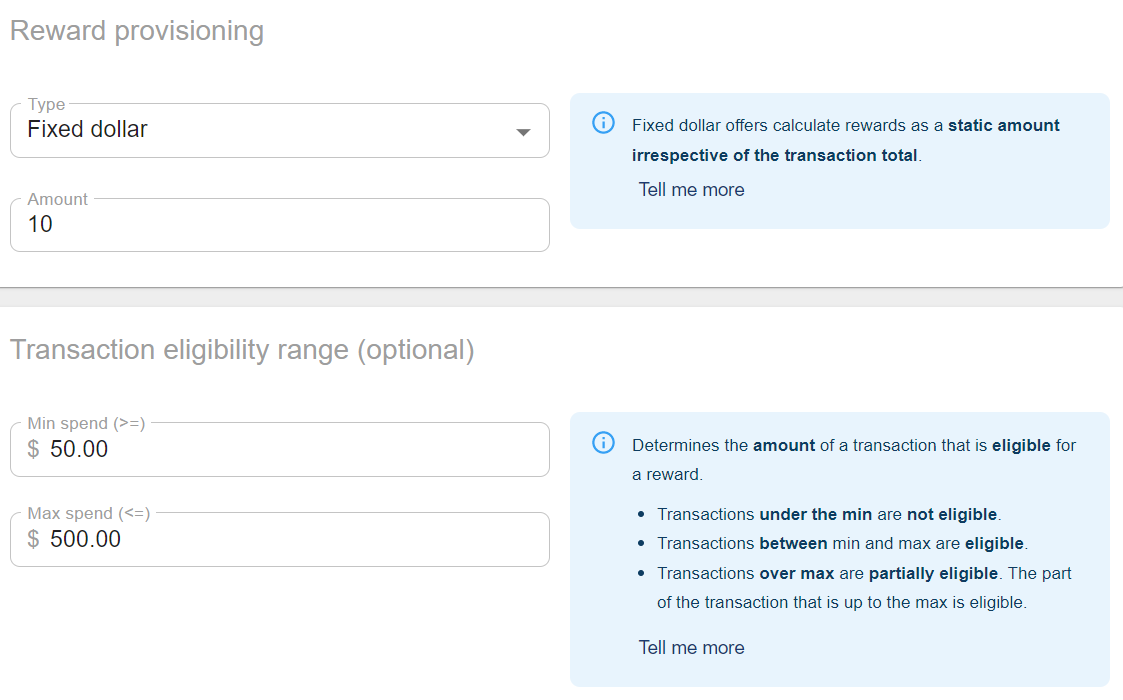This screenshot has width=1123, height=700.
Task: Click the info icon beside Fixed dollar description
Action: click(603, 123)
